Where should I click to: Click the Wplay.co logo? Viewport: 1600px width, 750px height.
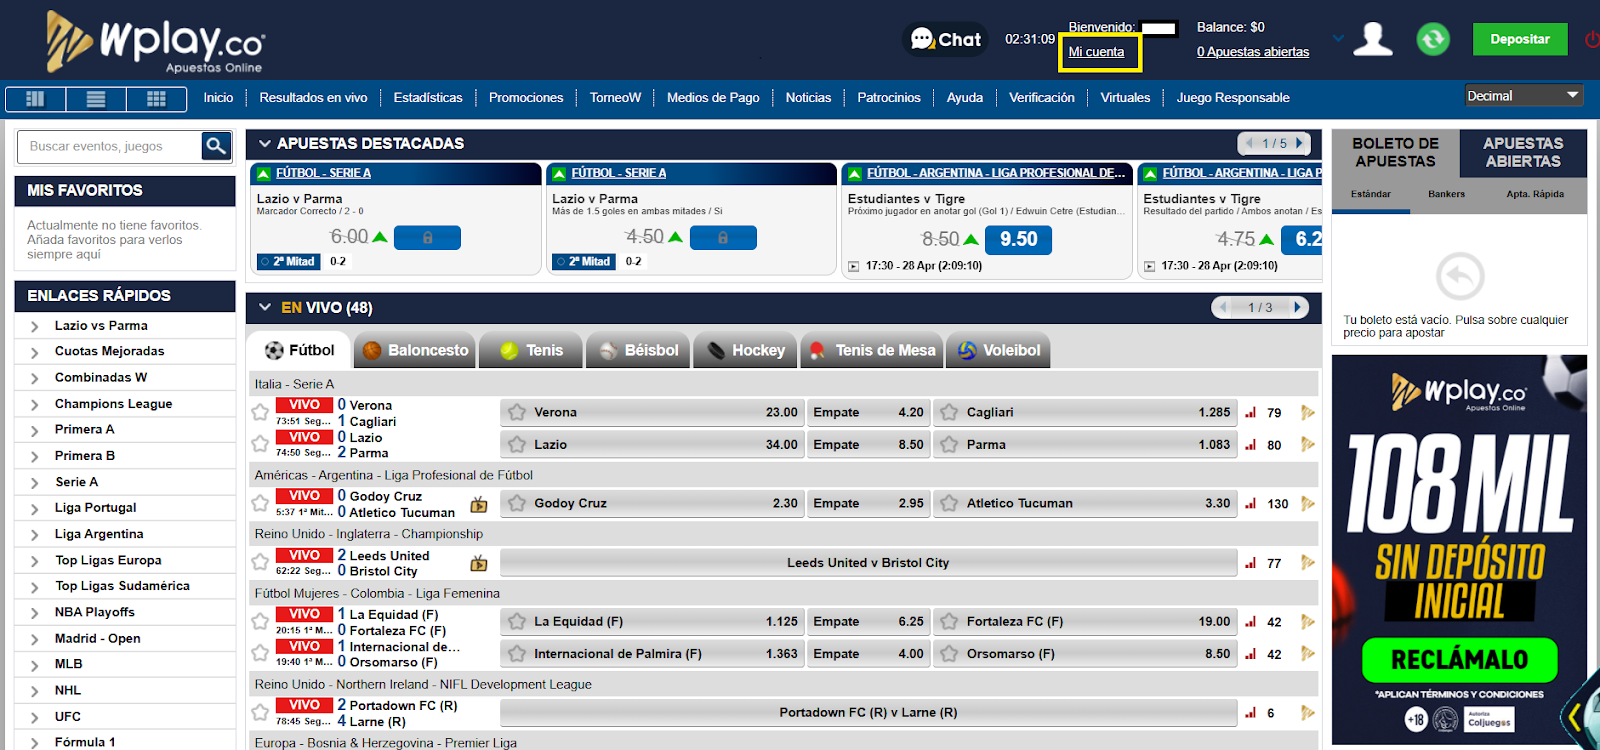(155, 42)
